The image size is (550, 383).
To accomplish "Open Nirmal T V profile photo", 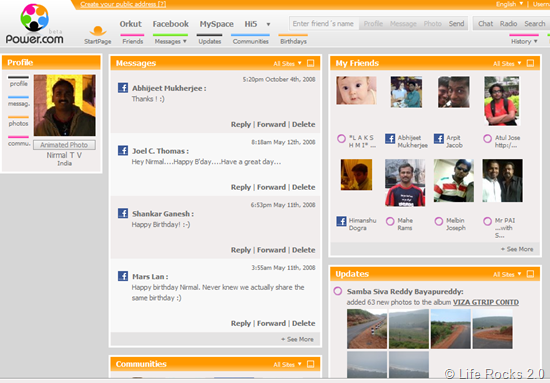I will pos(65,105).
